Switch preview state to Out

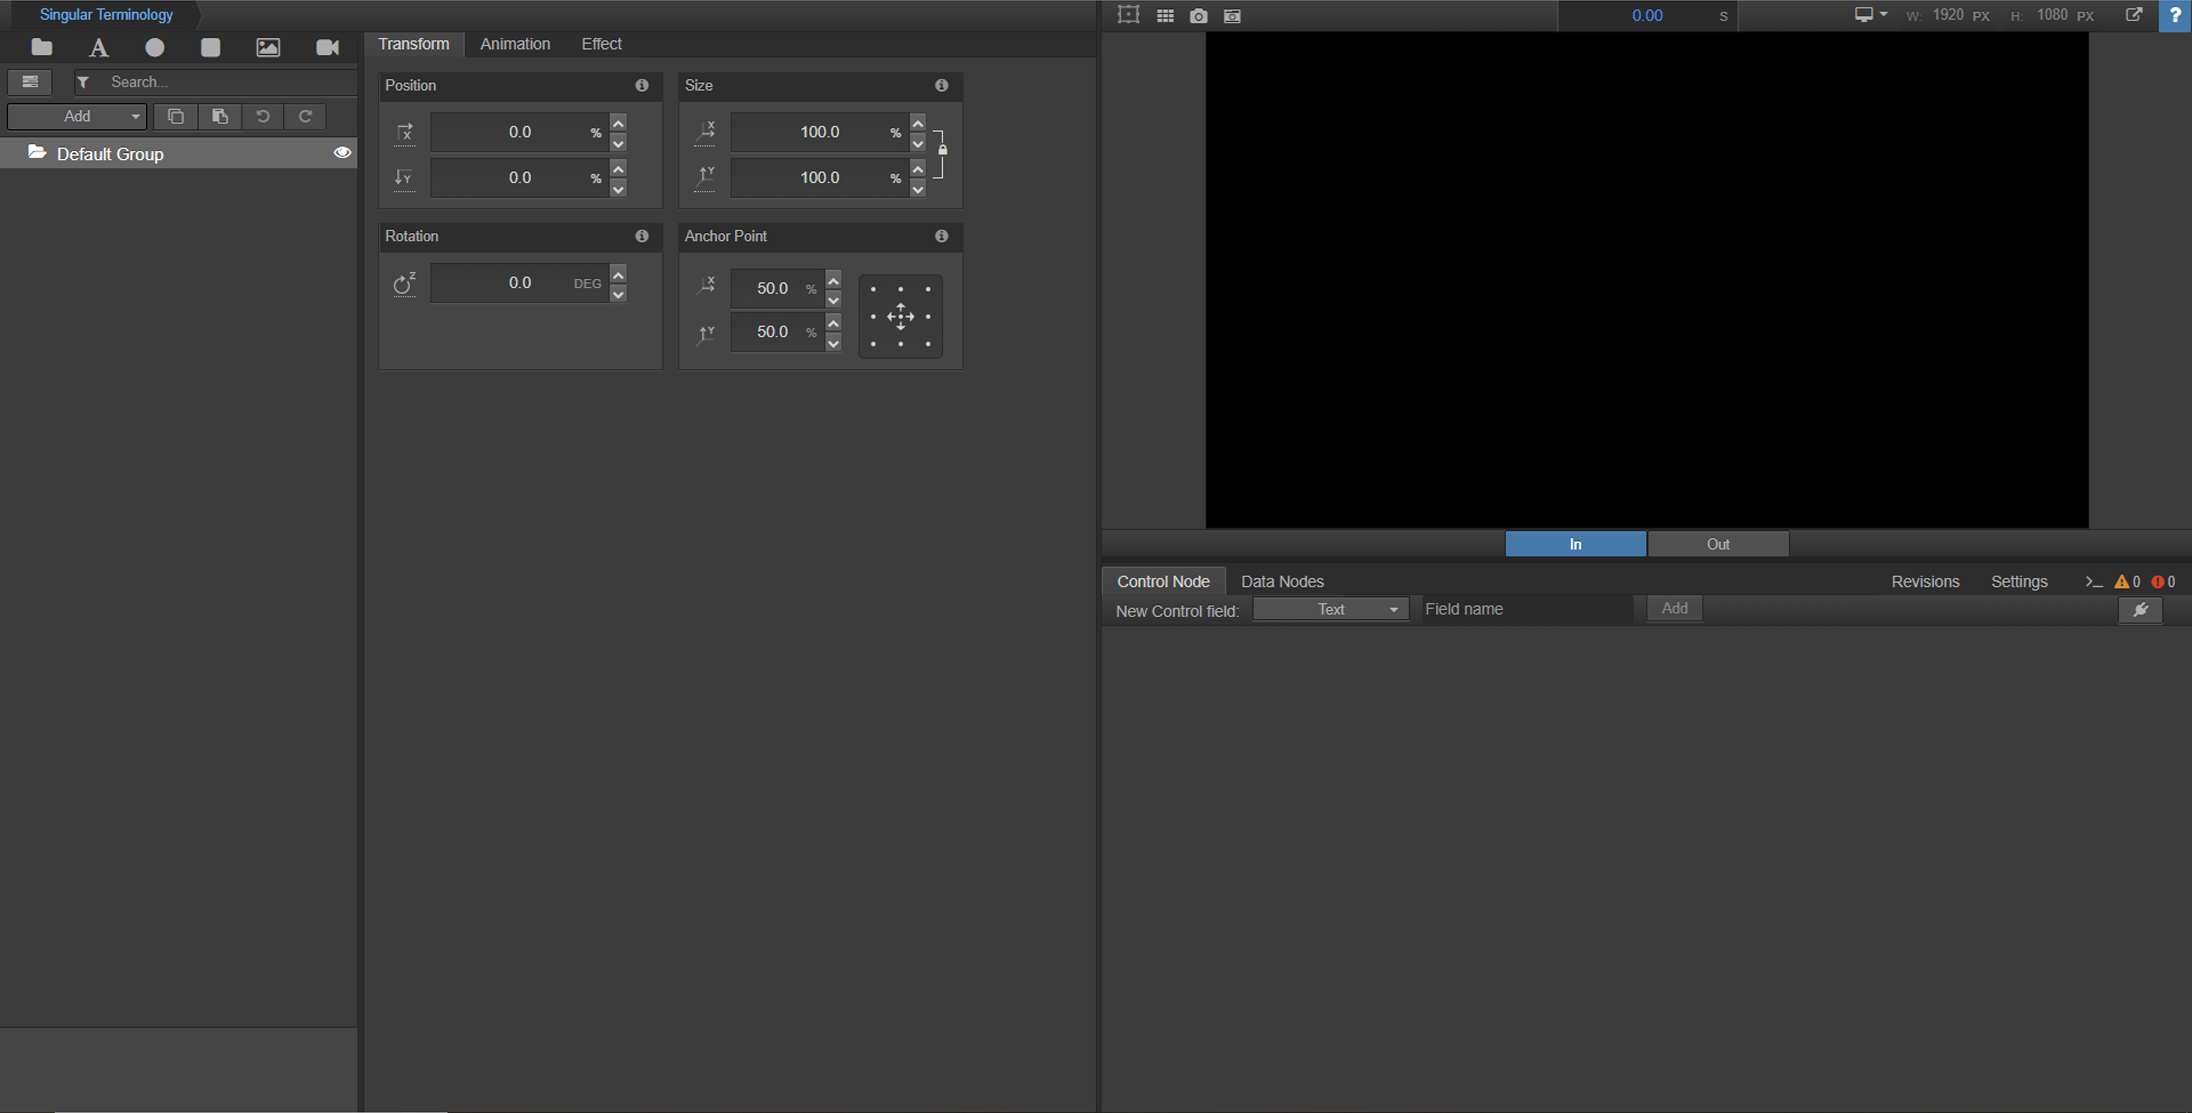pos(1717,544)
